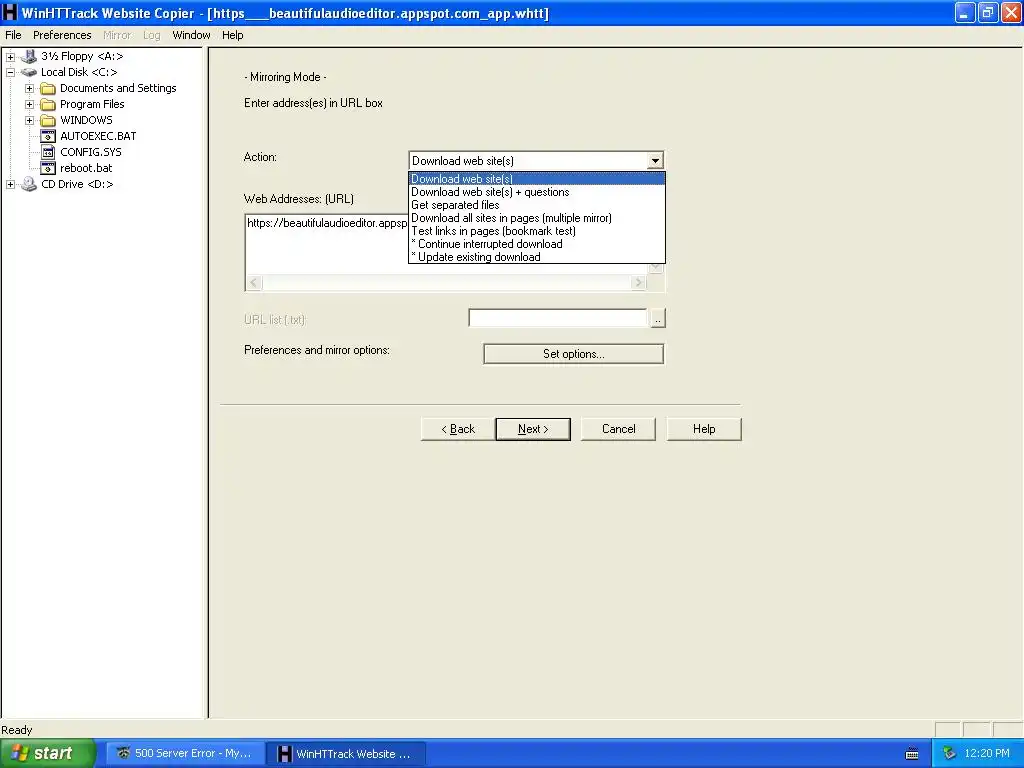Click the Set options... button

(573, 354)
